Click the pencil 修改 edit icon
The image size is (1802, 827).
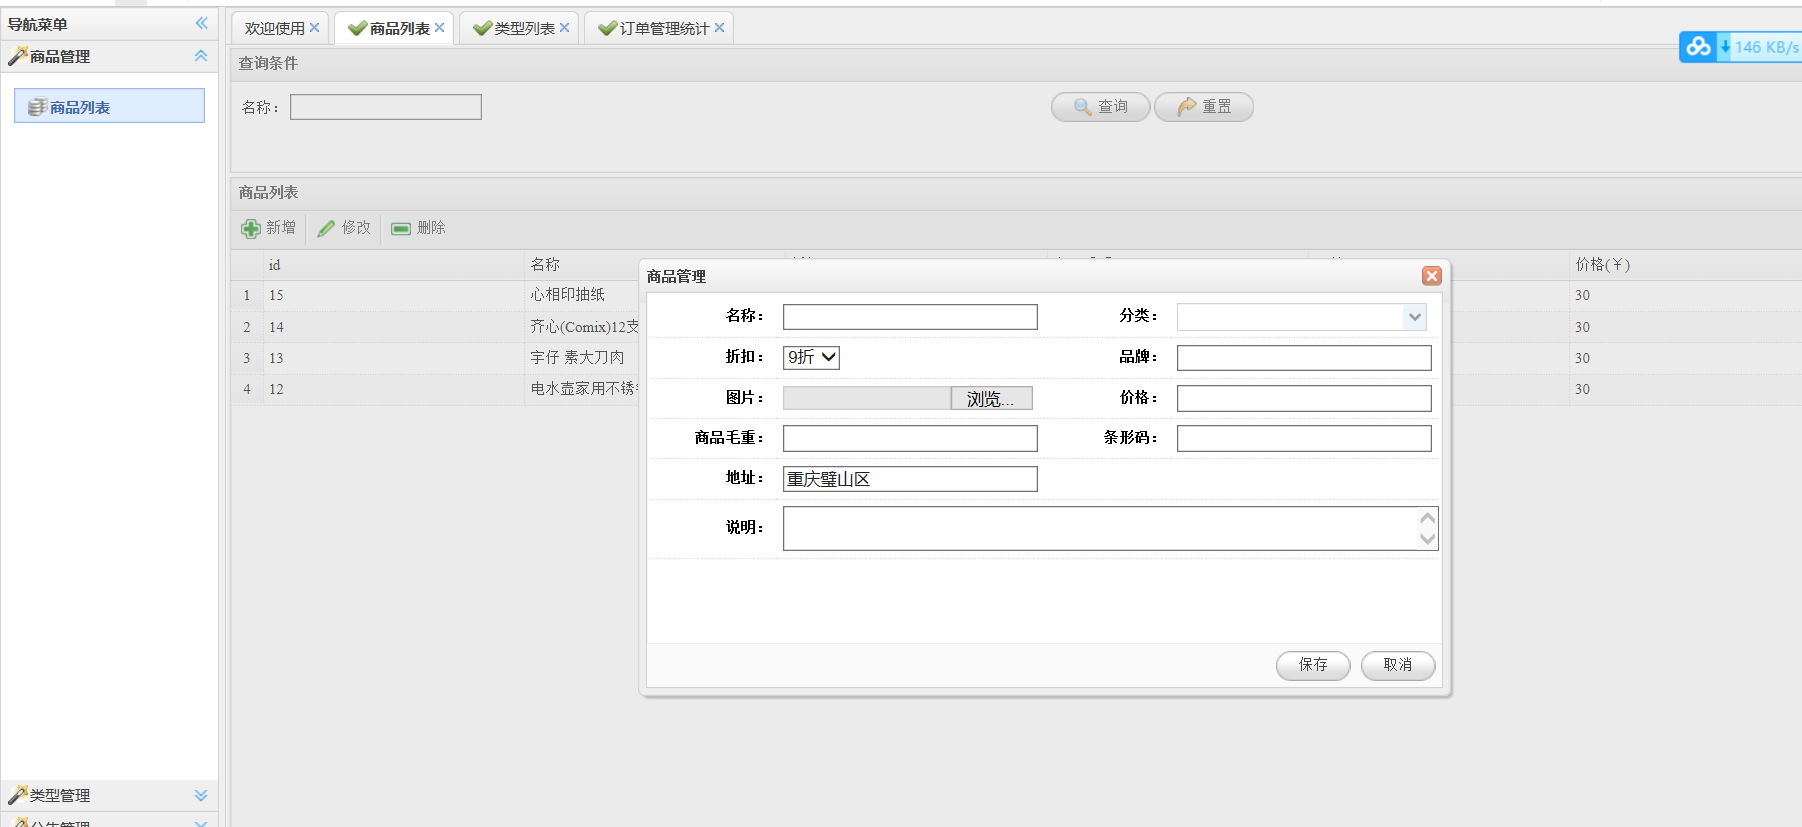point(326,229)
